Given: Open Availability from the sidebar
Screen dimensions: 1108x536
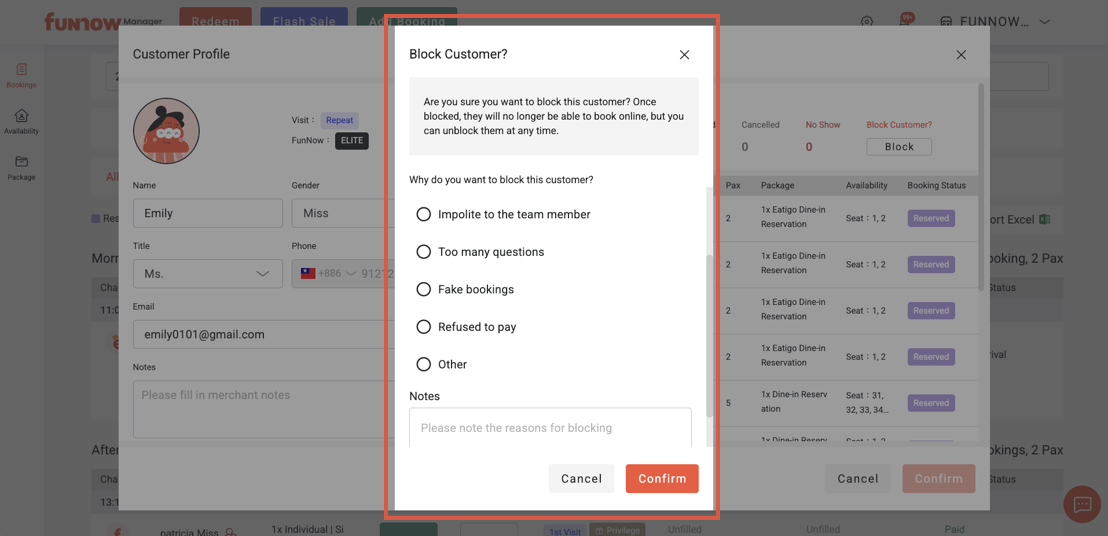Looking at the screenshot, I should [x=21, y=122].
